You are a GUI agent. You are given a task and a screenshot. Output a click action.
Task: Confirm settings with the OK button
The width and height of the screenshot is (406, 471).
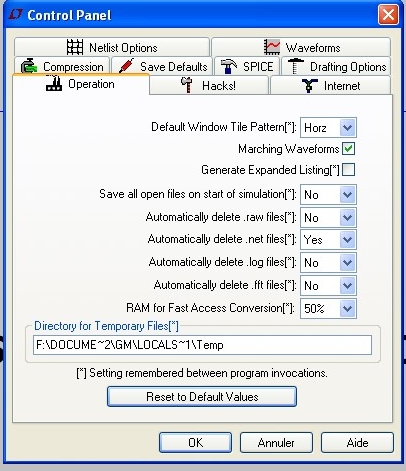click(195, 442)
